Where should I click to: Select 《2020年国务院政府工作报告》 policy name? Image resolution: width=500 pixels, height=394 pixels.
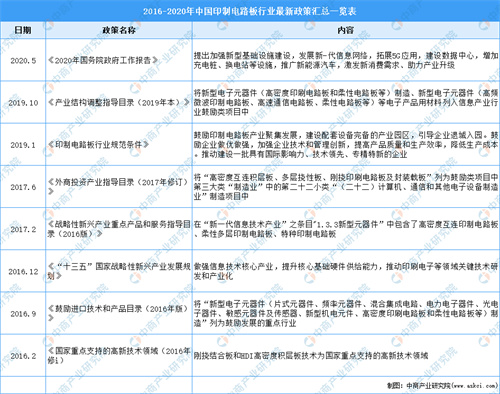click(x=103, y=60)
